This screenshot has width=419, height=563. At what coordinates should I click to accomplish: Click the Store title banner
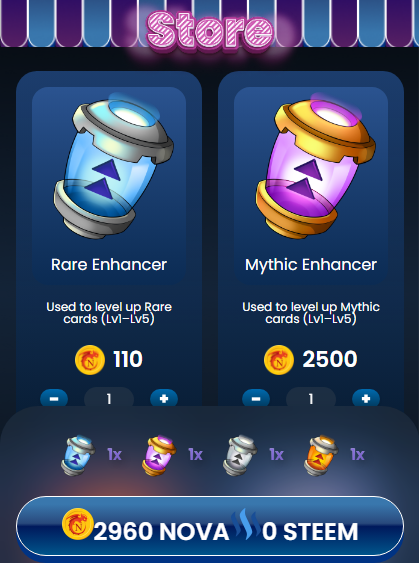(x=210, y=31)
